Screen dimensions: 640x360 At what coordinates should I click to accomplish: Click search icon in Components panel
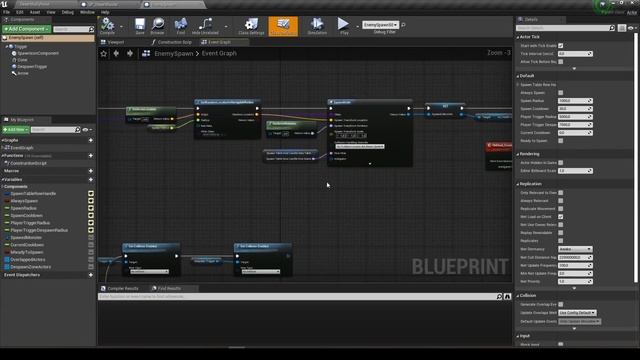pyautogui.click(x=91, y=29)
